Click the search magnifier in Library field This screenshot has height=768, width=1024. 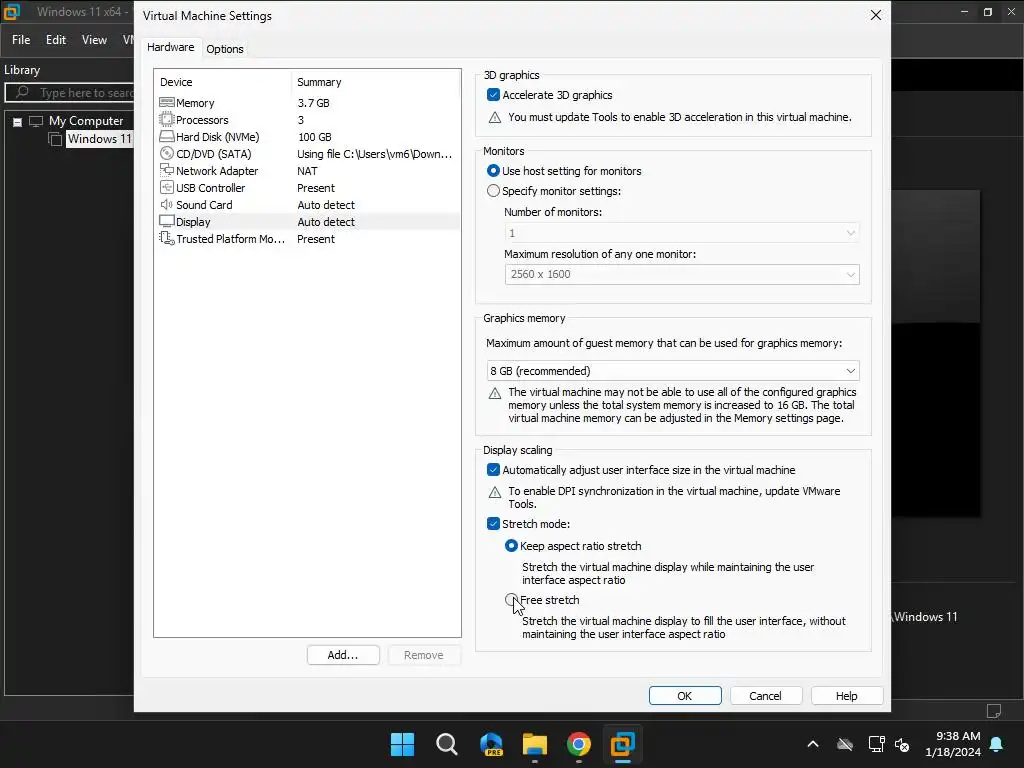pyautogui.click(x=22, y=92)
